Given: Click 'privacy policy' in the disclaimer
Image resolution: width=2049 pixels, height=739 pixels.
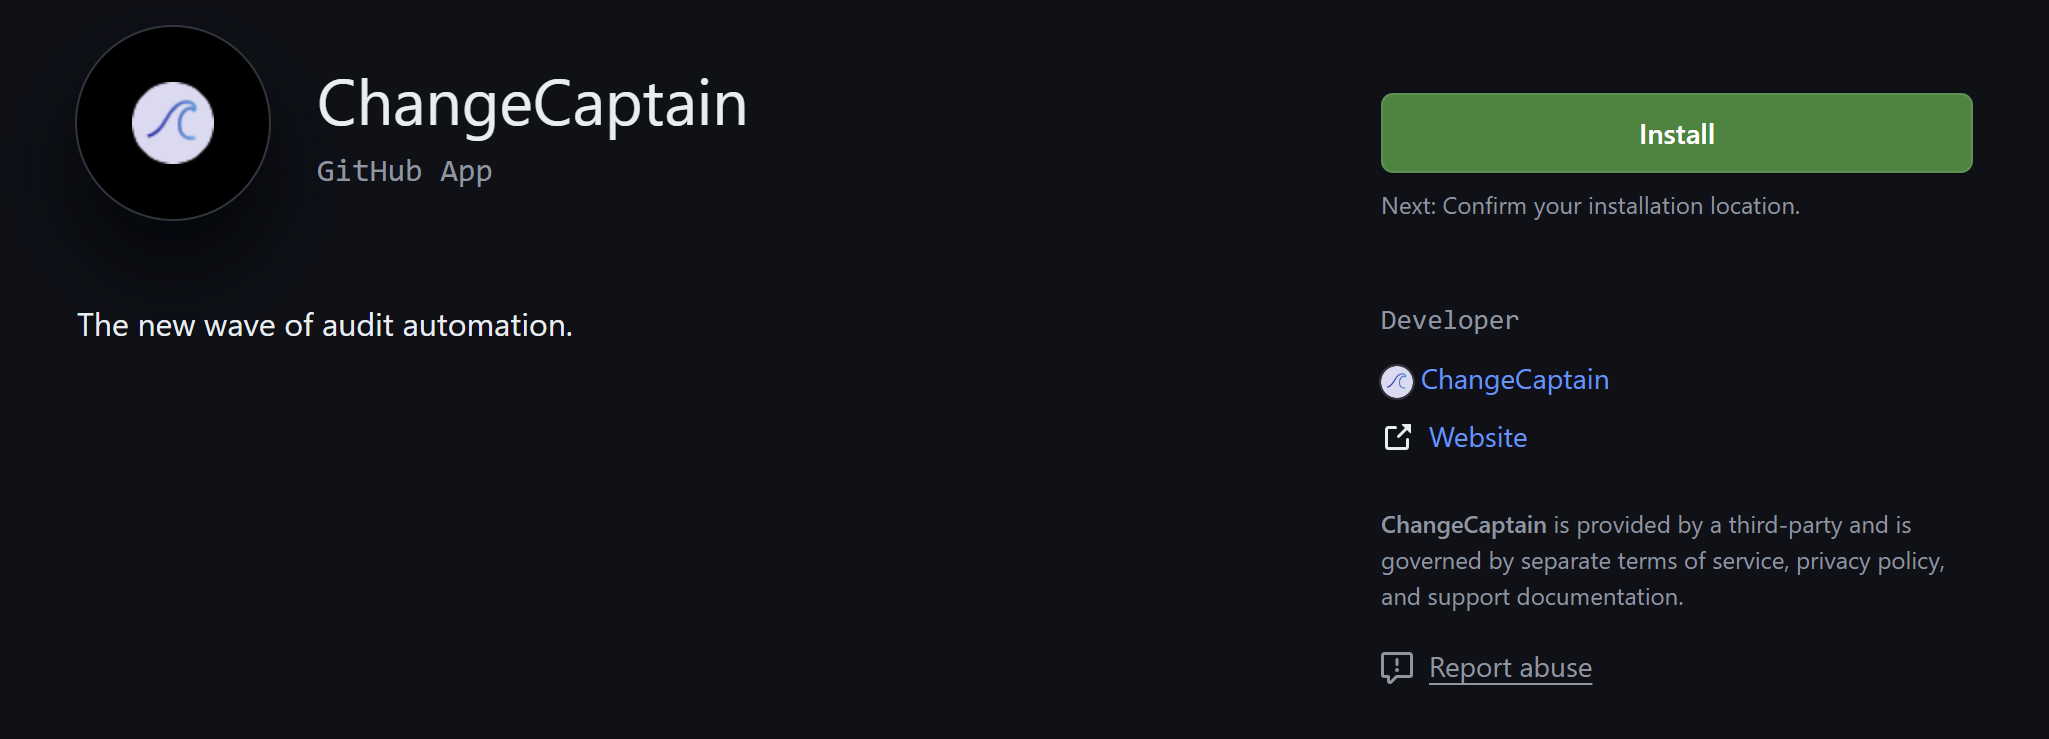Looking at the screenshot, I should pos(1869,561).
